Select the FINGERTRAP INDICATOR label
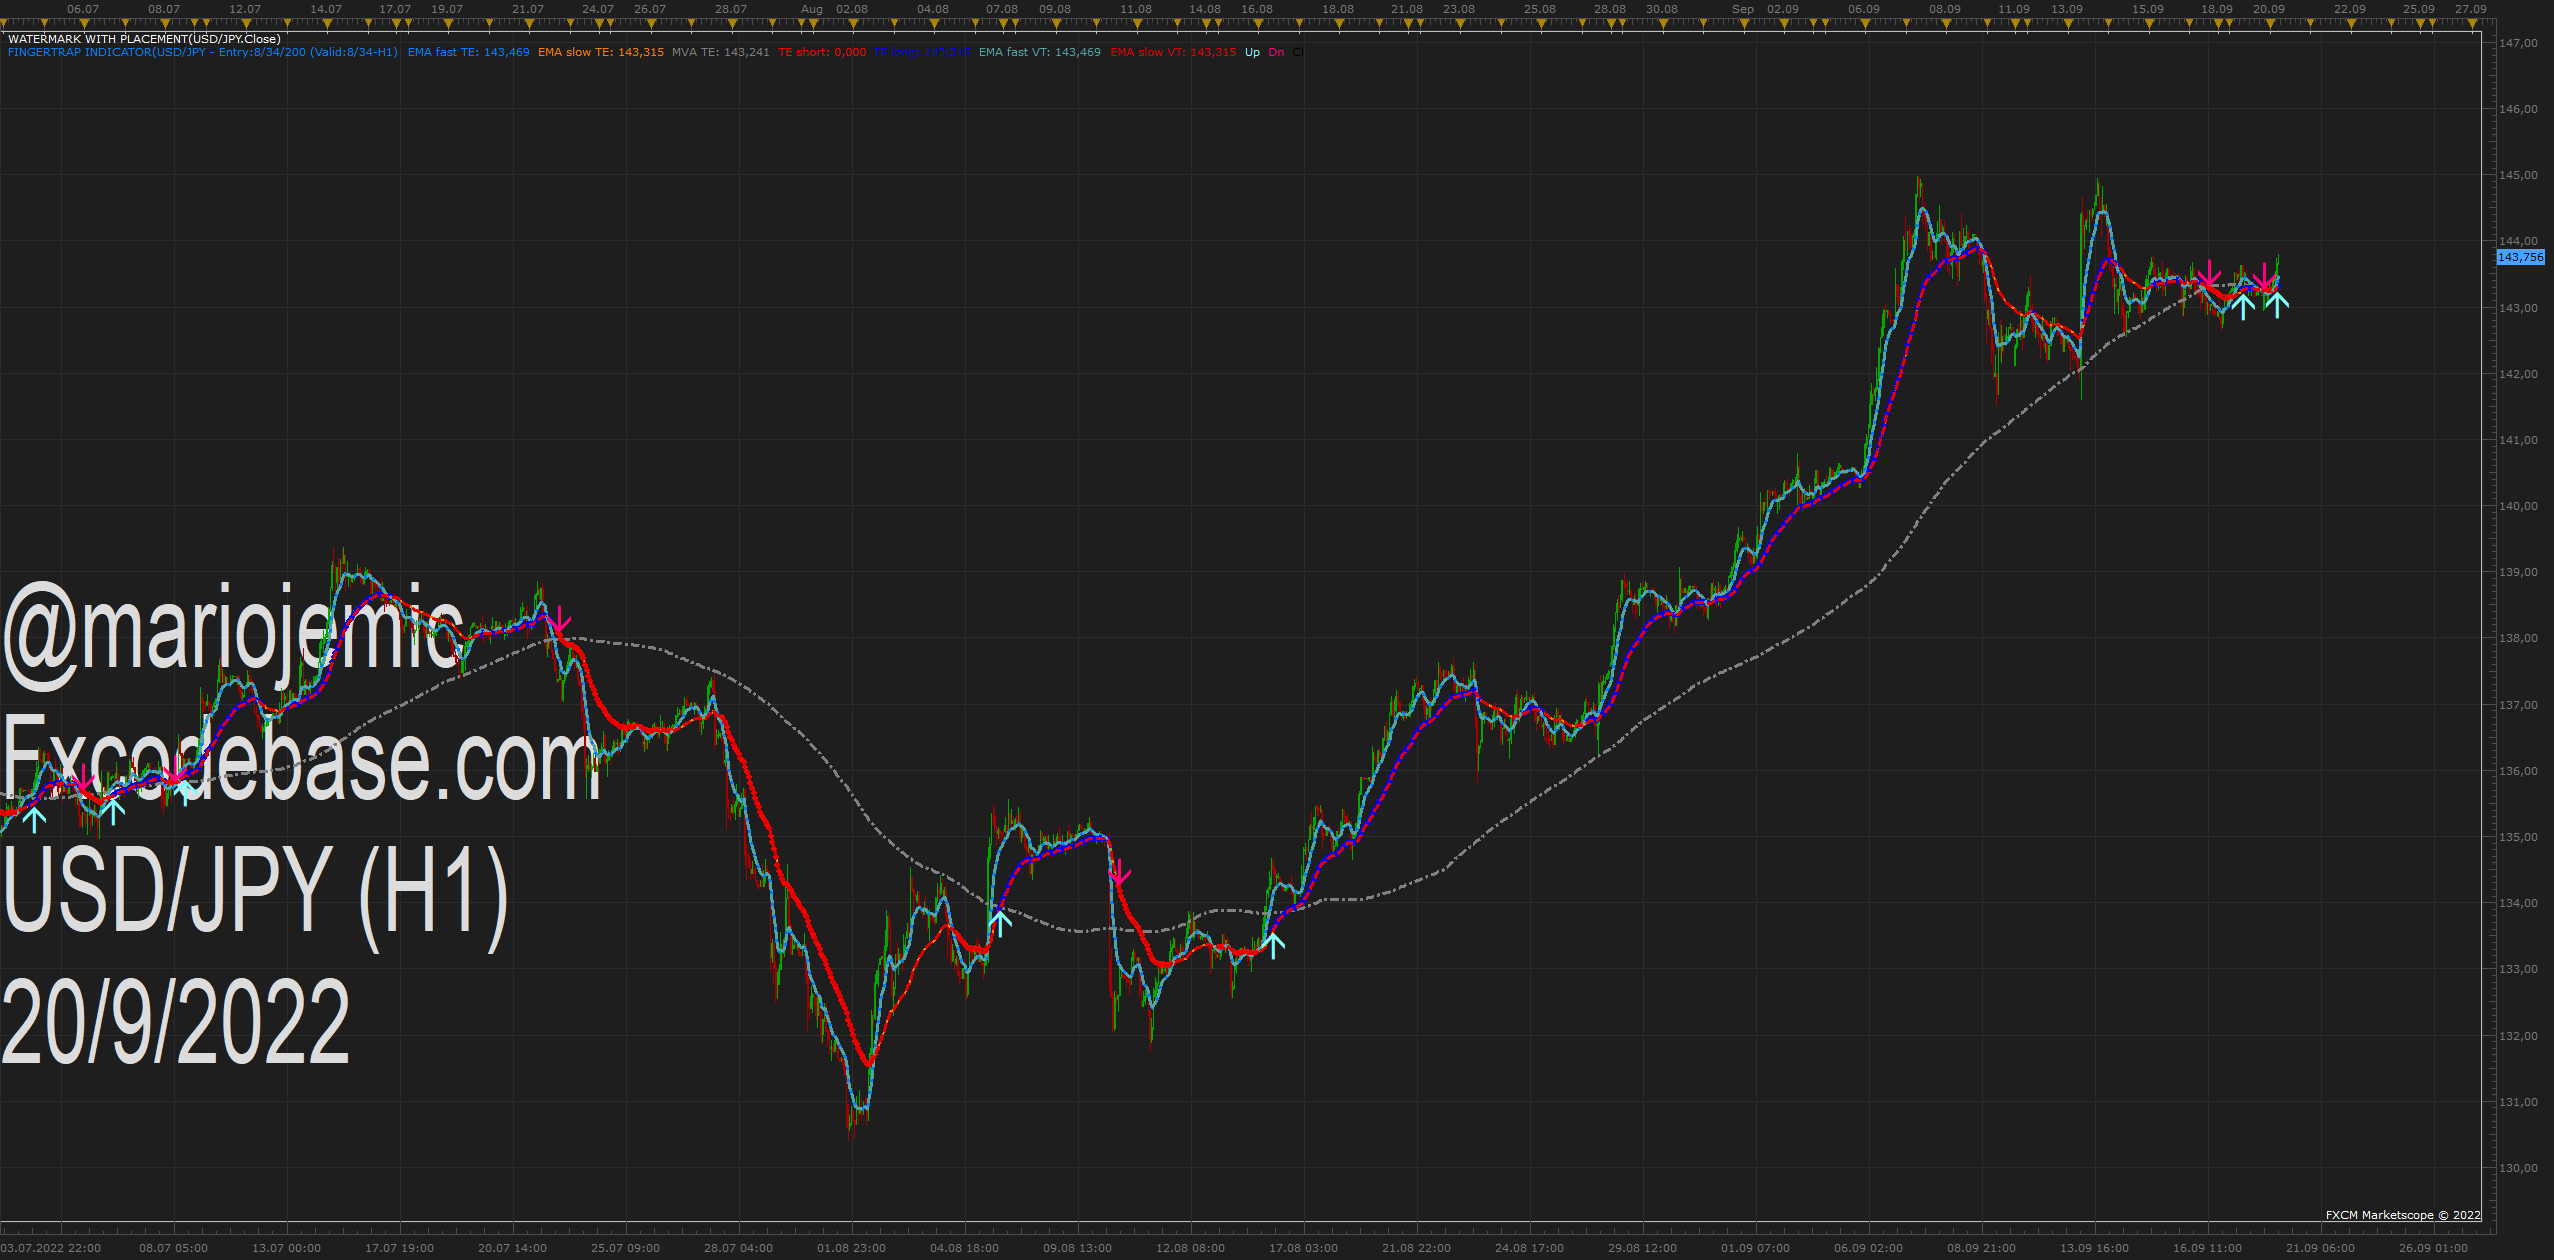 pyautogui.click(x=203, y=52)
